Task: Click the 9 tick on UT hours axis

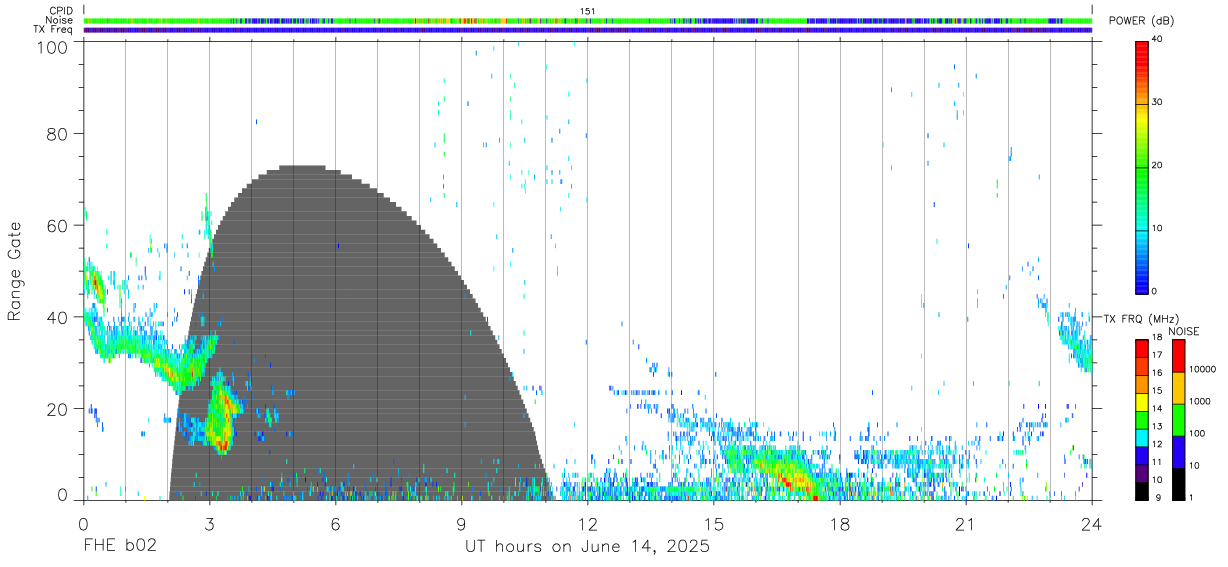Action: tap(461, 524)
